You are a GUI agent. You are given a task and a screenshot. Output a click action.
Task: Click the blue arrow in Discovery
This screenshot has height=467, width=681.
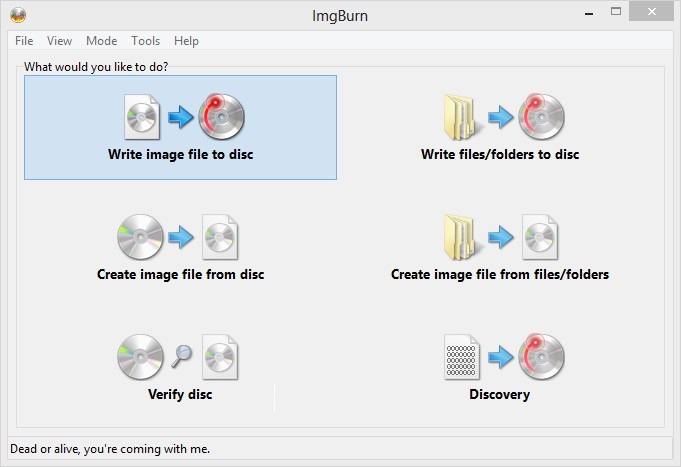[500, 357]
